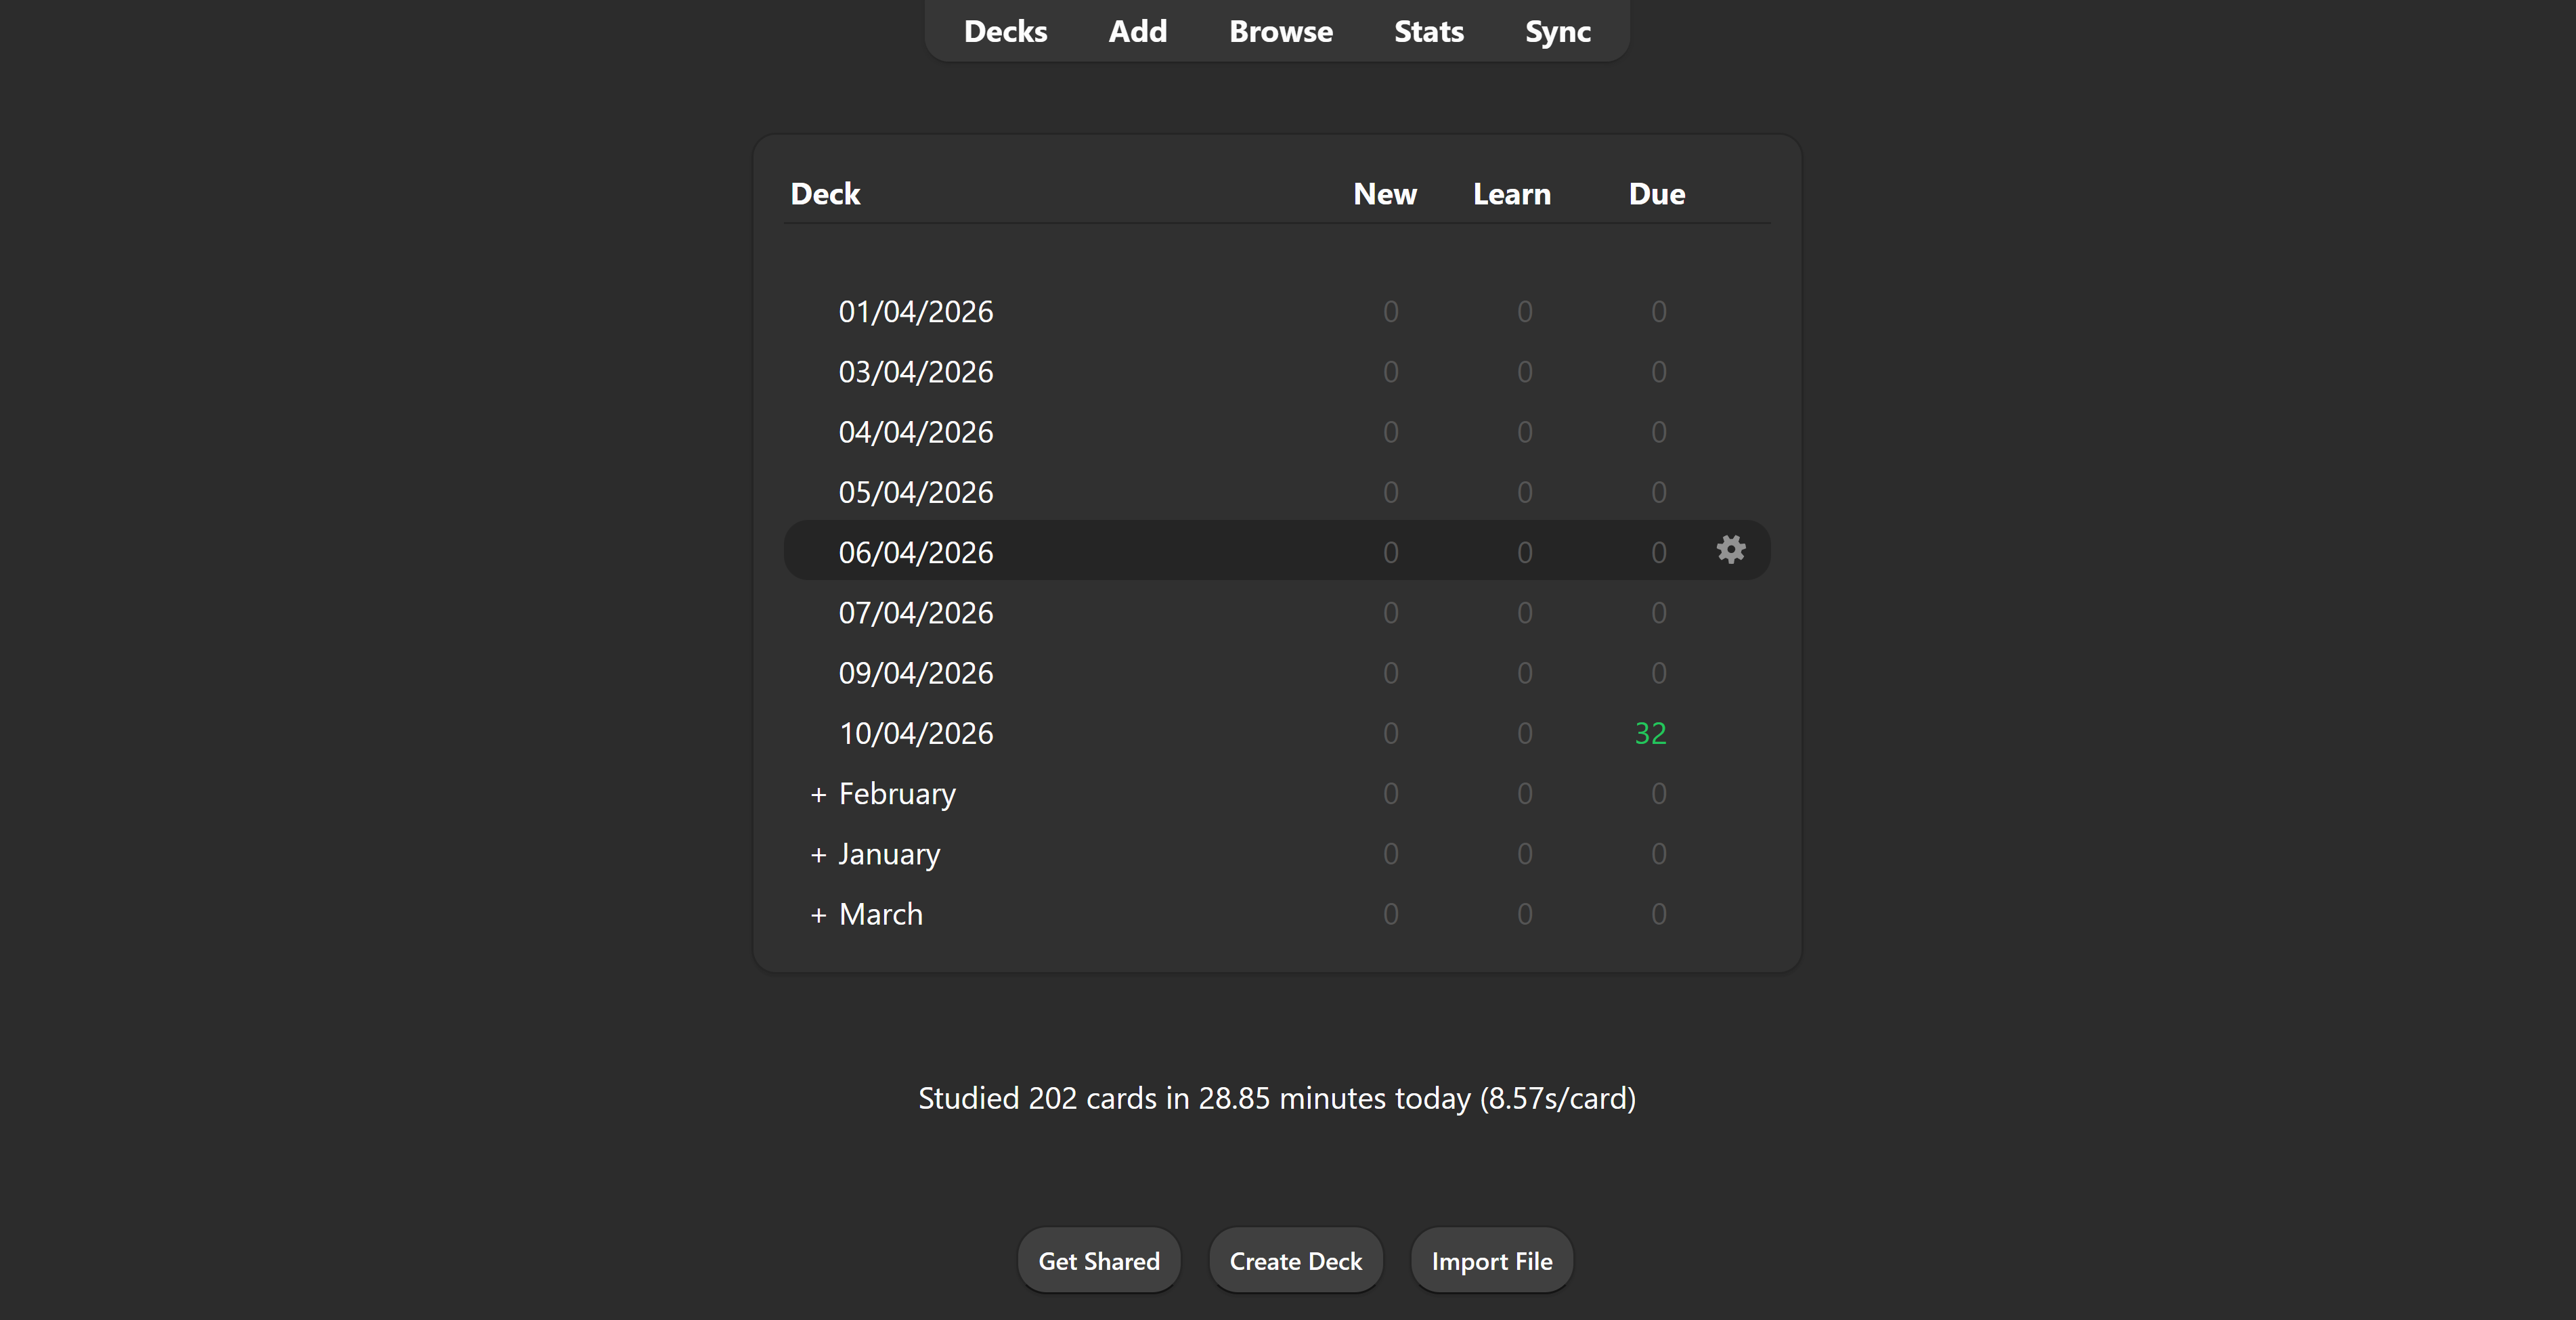Open the 10/04/2026 deck

click(915, 734)
